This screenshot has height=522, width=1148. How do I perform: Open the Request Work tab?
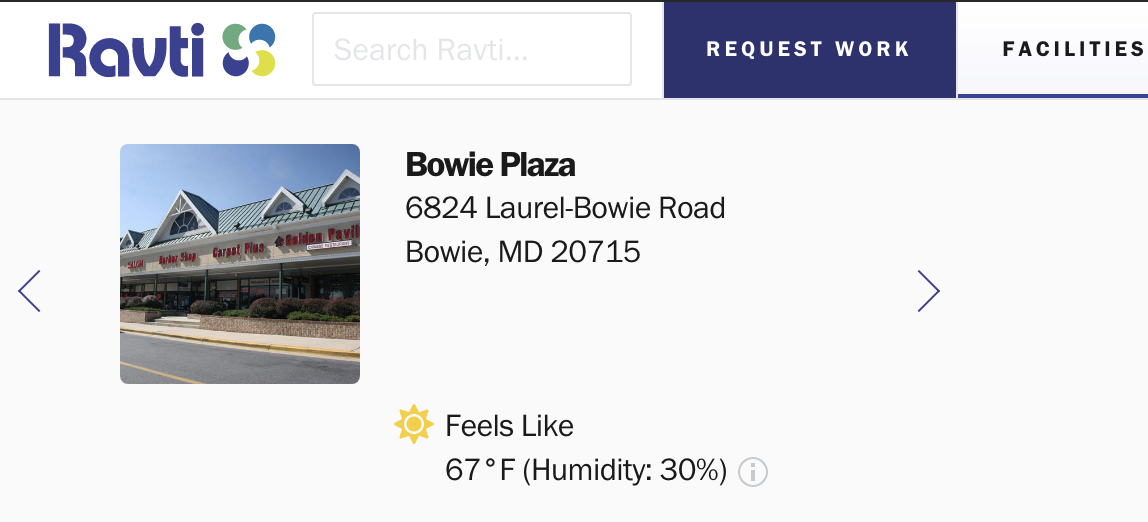[x=809, y=49]
